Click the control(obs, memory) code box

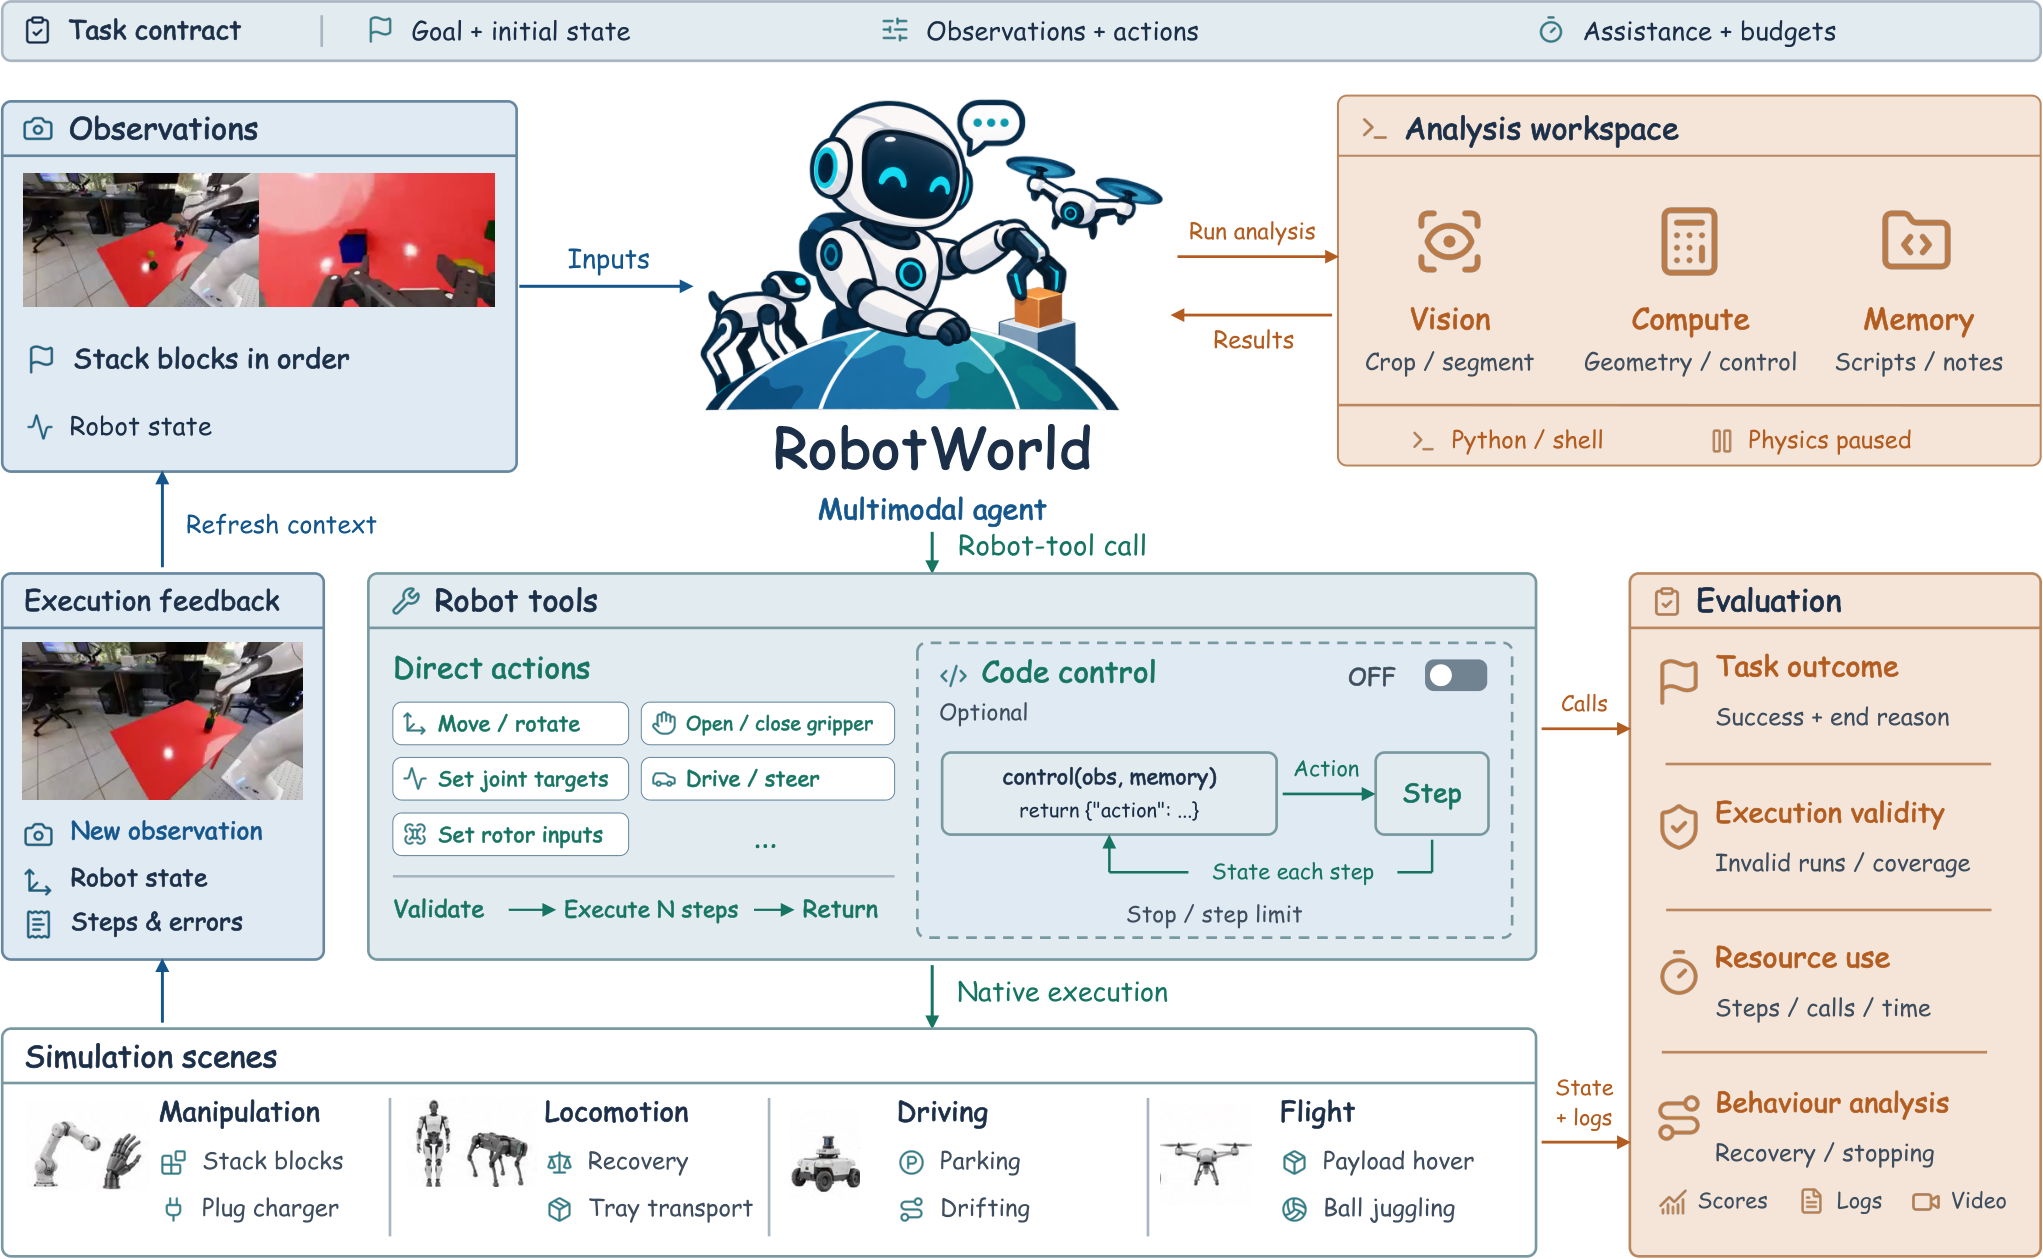click(x=1109, y=793)
